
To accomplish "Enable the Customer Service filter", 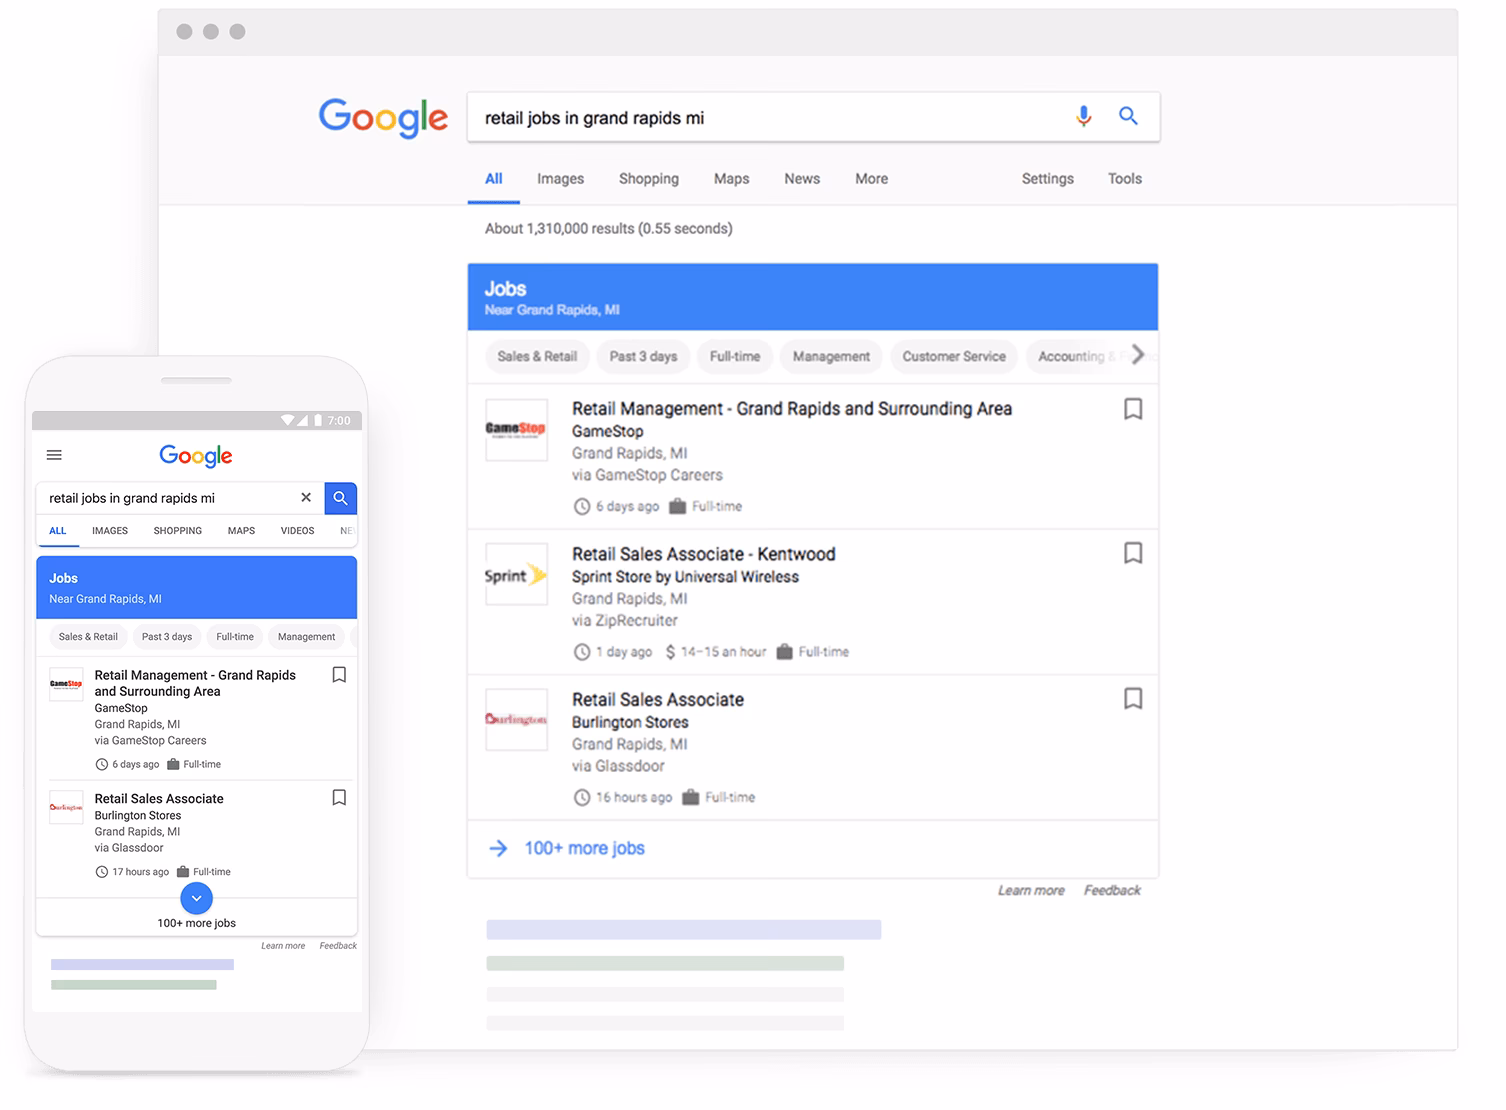I will pyautogui.click(x=953, y=356).
